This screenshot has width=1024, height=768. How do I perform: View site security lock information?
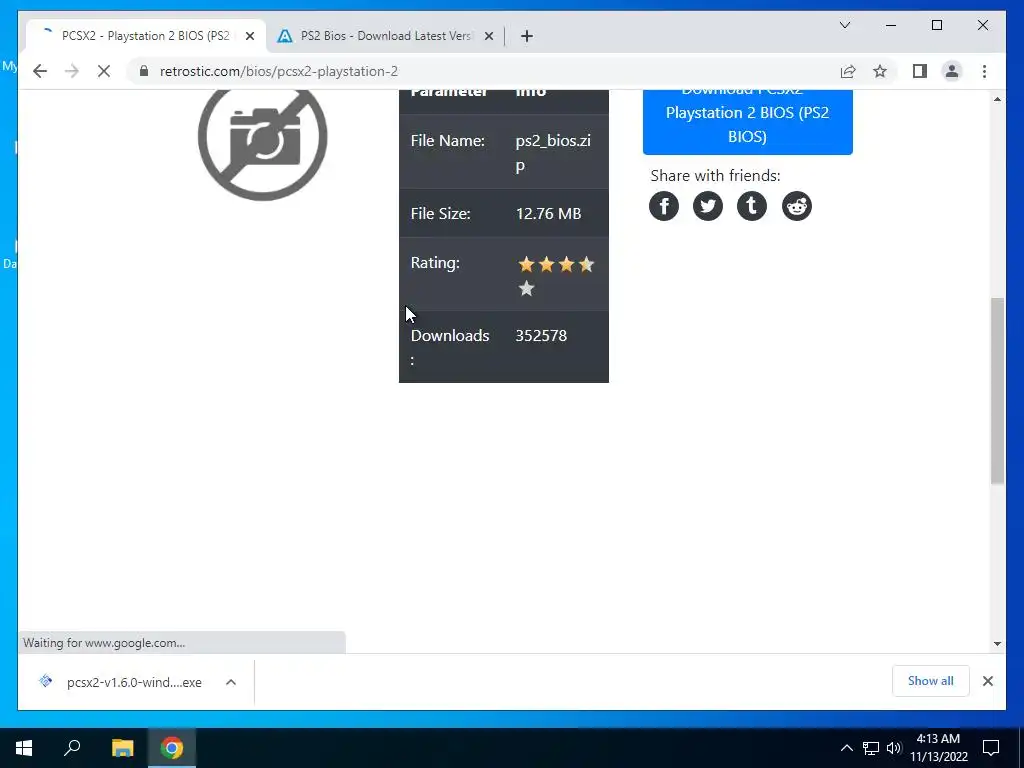point(144,71)
